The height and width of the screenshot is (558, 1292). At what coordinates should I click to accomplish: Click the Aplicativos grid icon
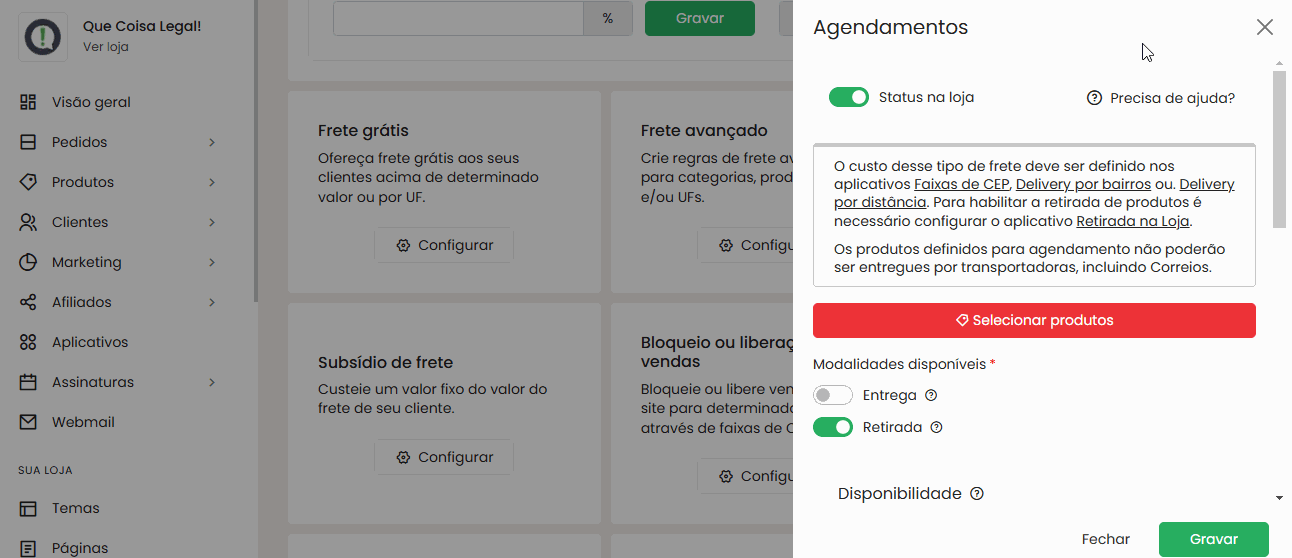[x=28, y=342]
